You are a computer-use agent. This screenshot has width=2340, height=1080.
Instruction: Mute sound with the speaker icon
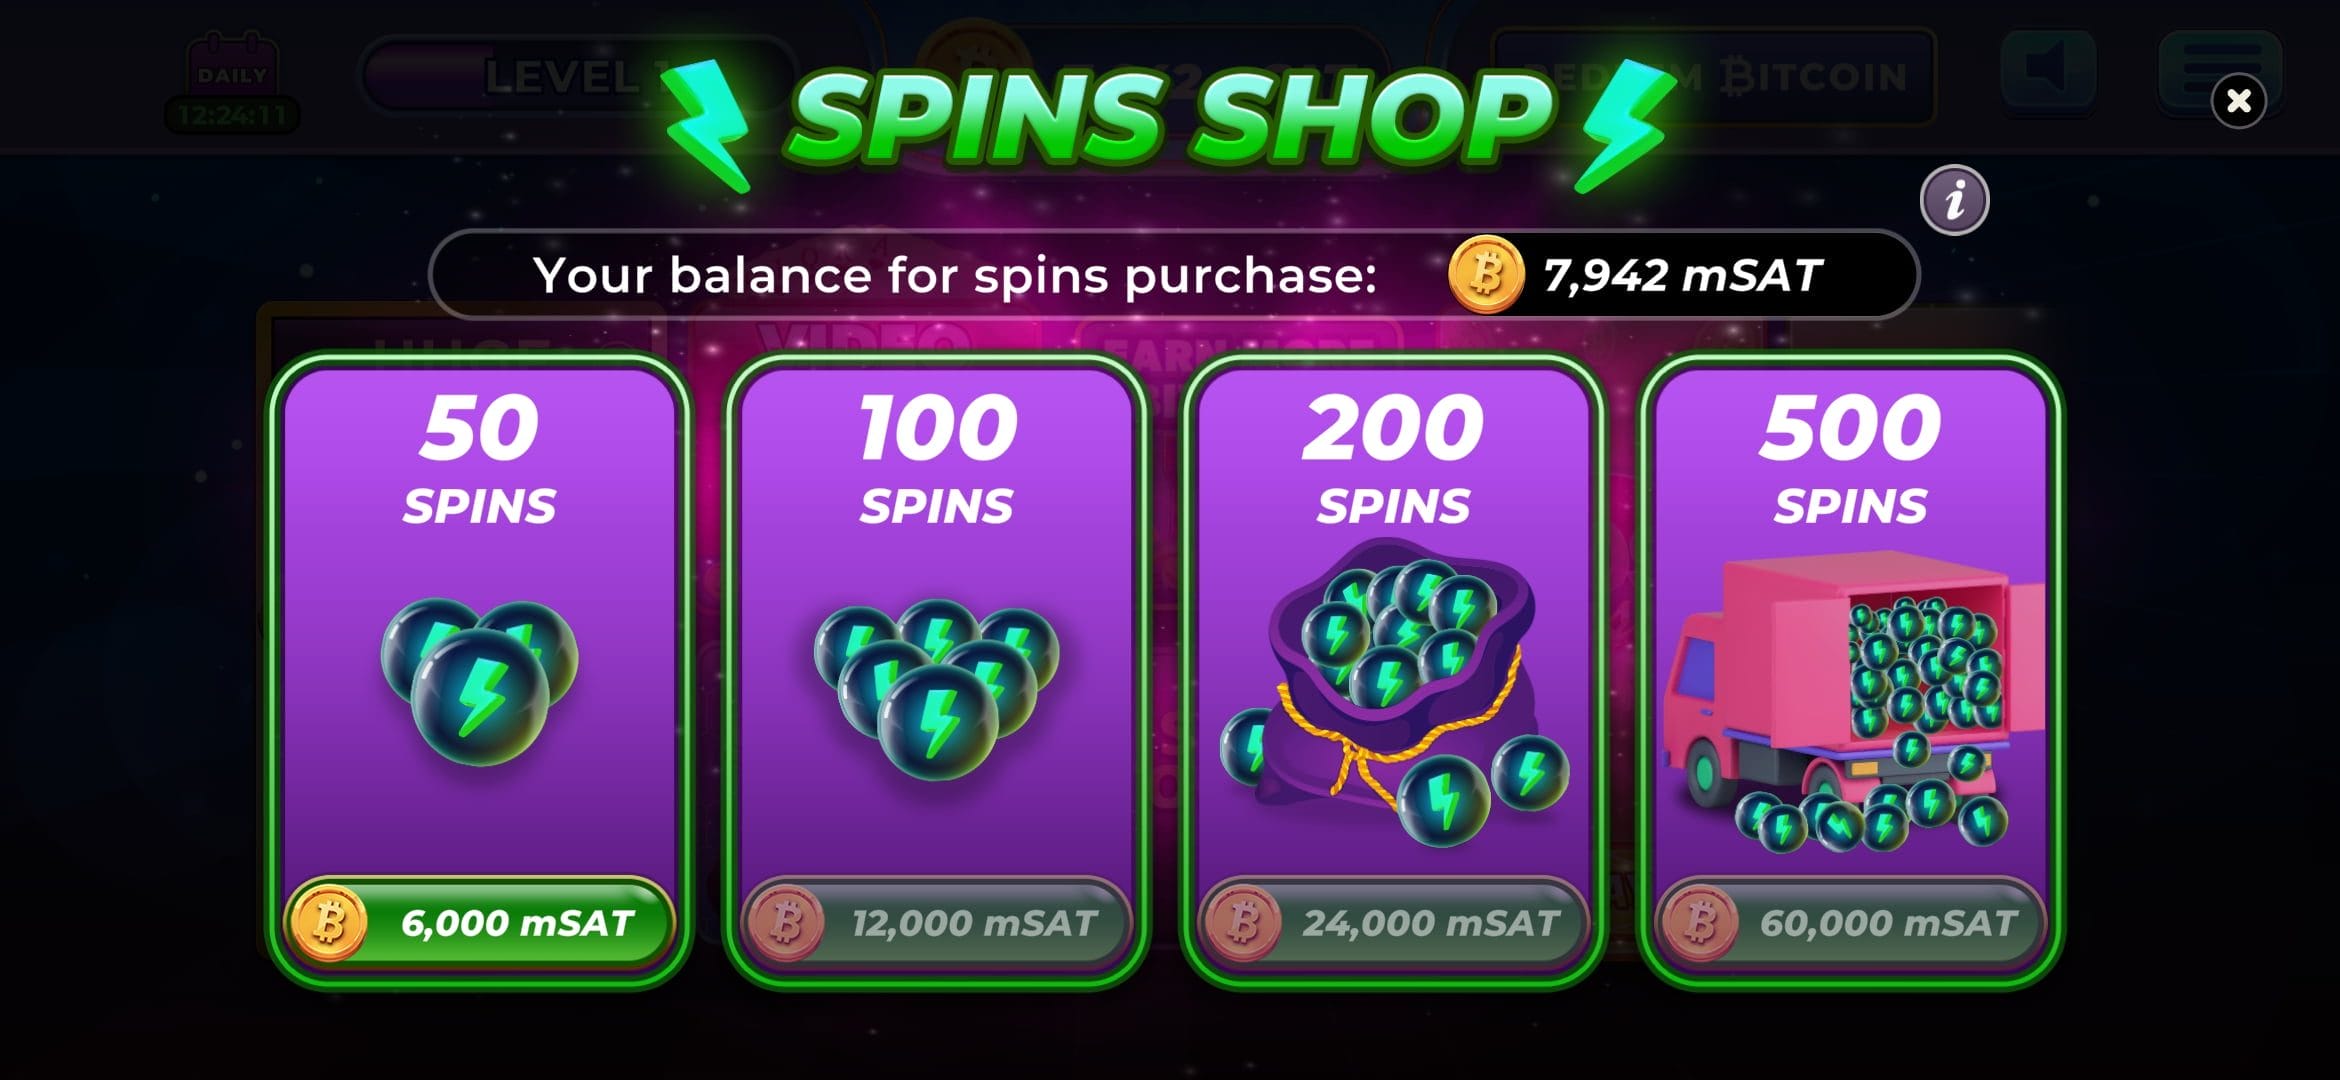click(2049, 69)
